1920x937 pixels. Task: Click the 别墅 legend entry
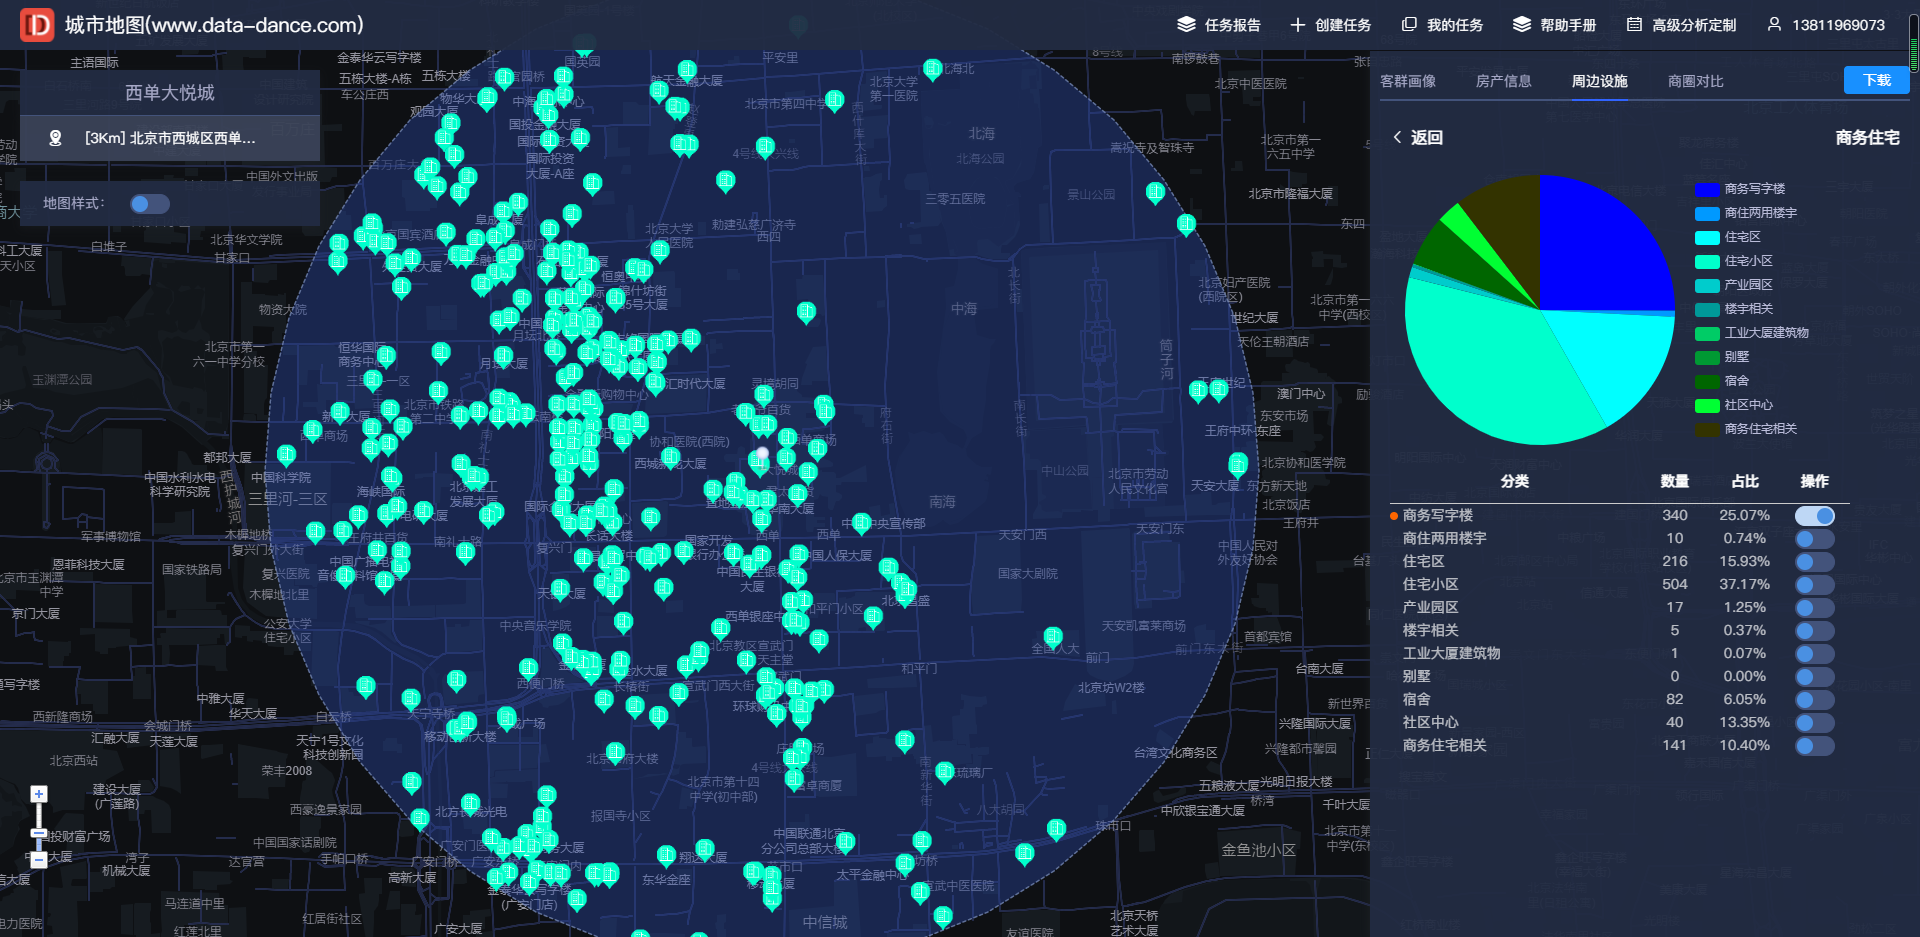(x=1722, y=357)
